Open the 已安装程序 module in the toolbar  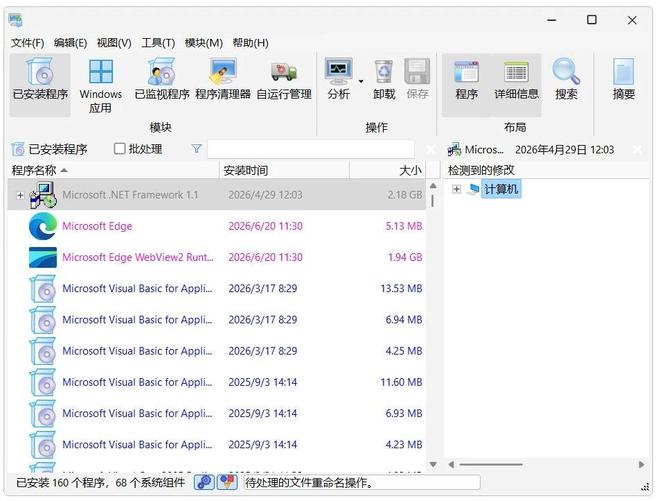point(40,84)
